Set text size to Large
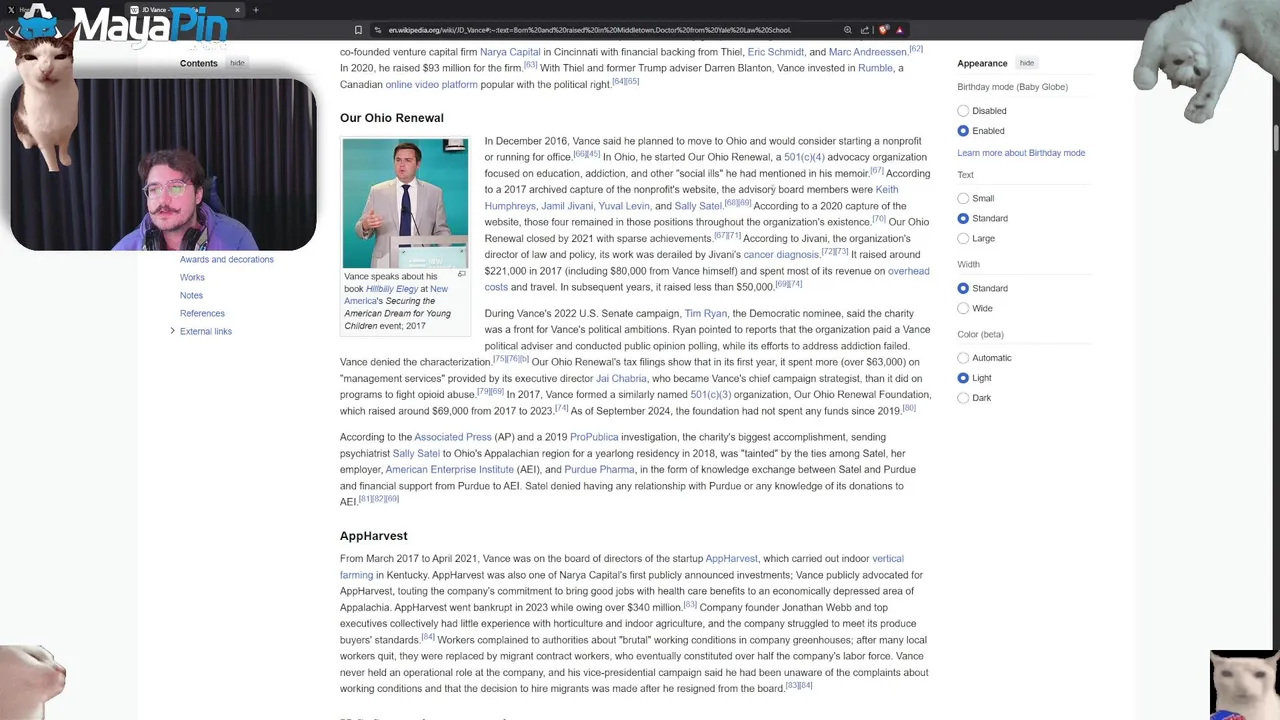 pos(963,239)
